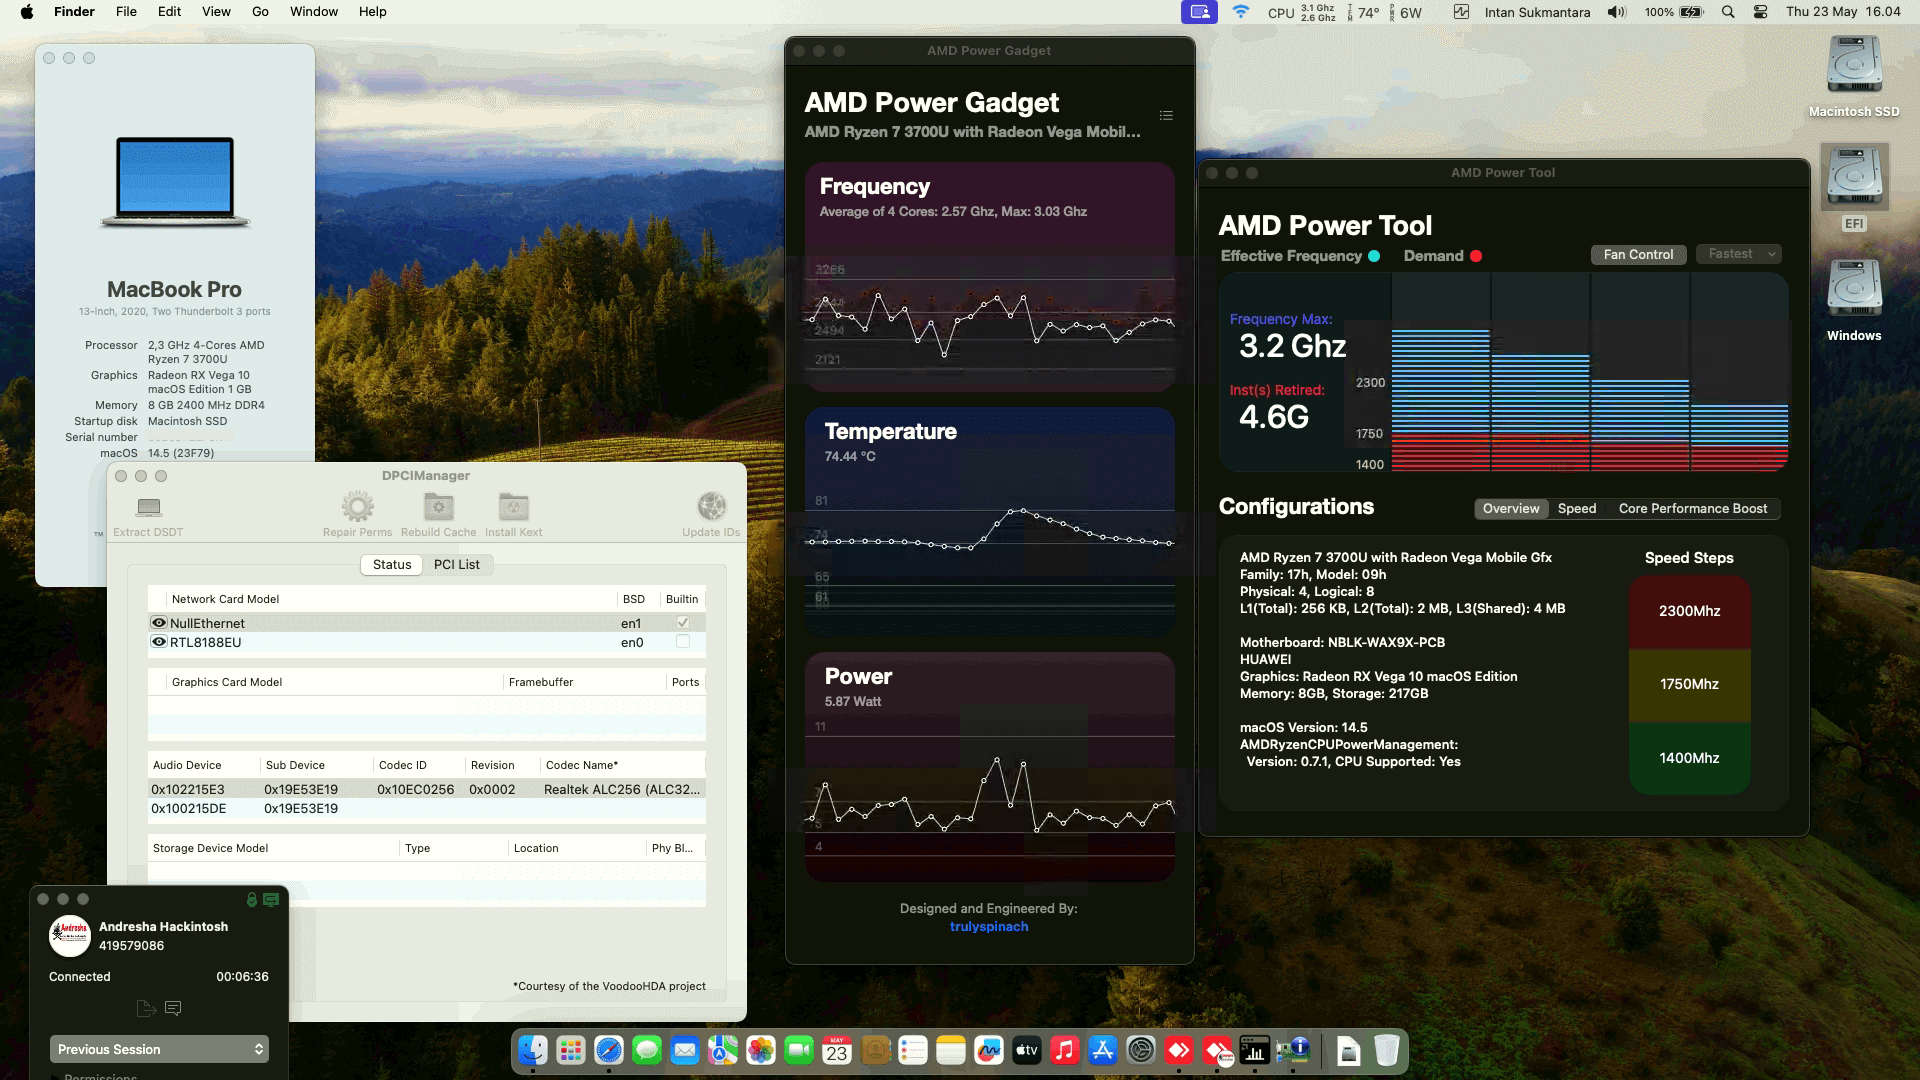The height and width of the screenshot is (1080, 1920).
Task: Click the volume icon in the menu bar
Action: (1617, 12)
